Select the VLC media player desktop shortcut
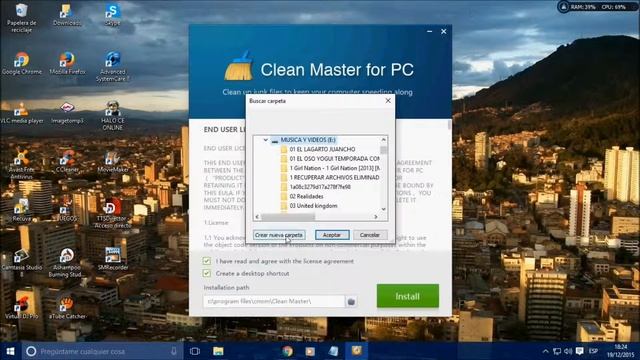The height and width of the screenshot is (360, 640). pos(22,113)
